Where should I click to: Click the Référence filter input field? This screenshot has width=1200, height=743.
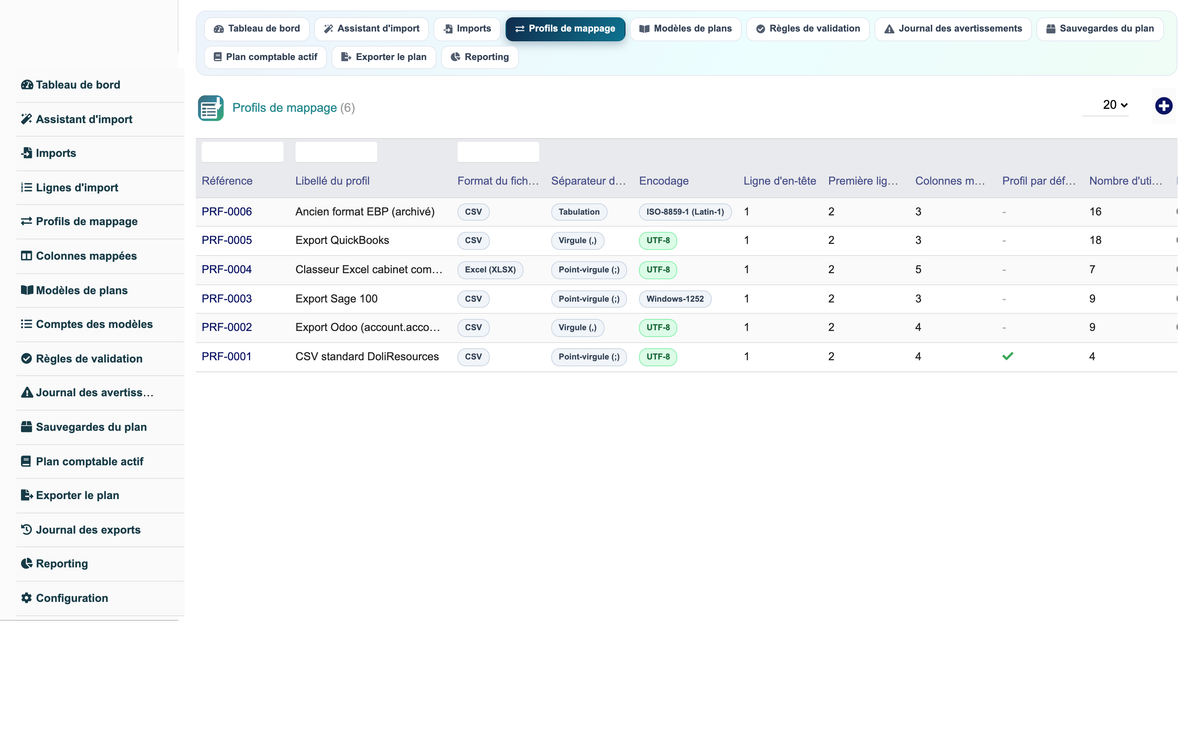tap(243, 152)
